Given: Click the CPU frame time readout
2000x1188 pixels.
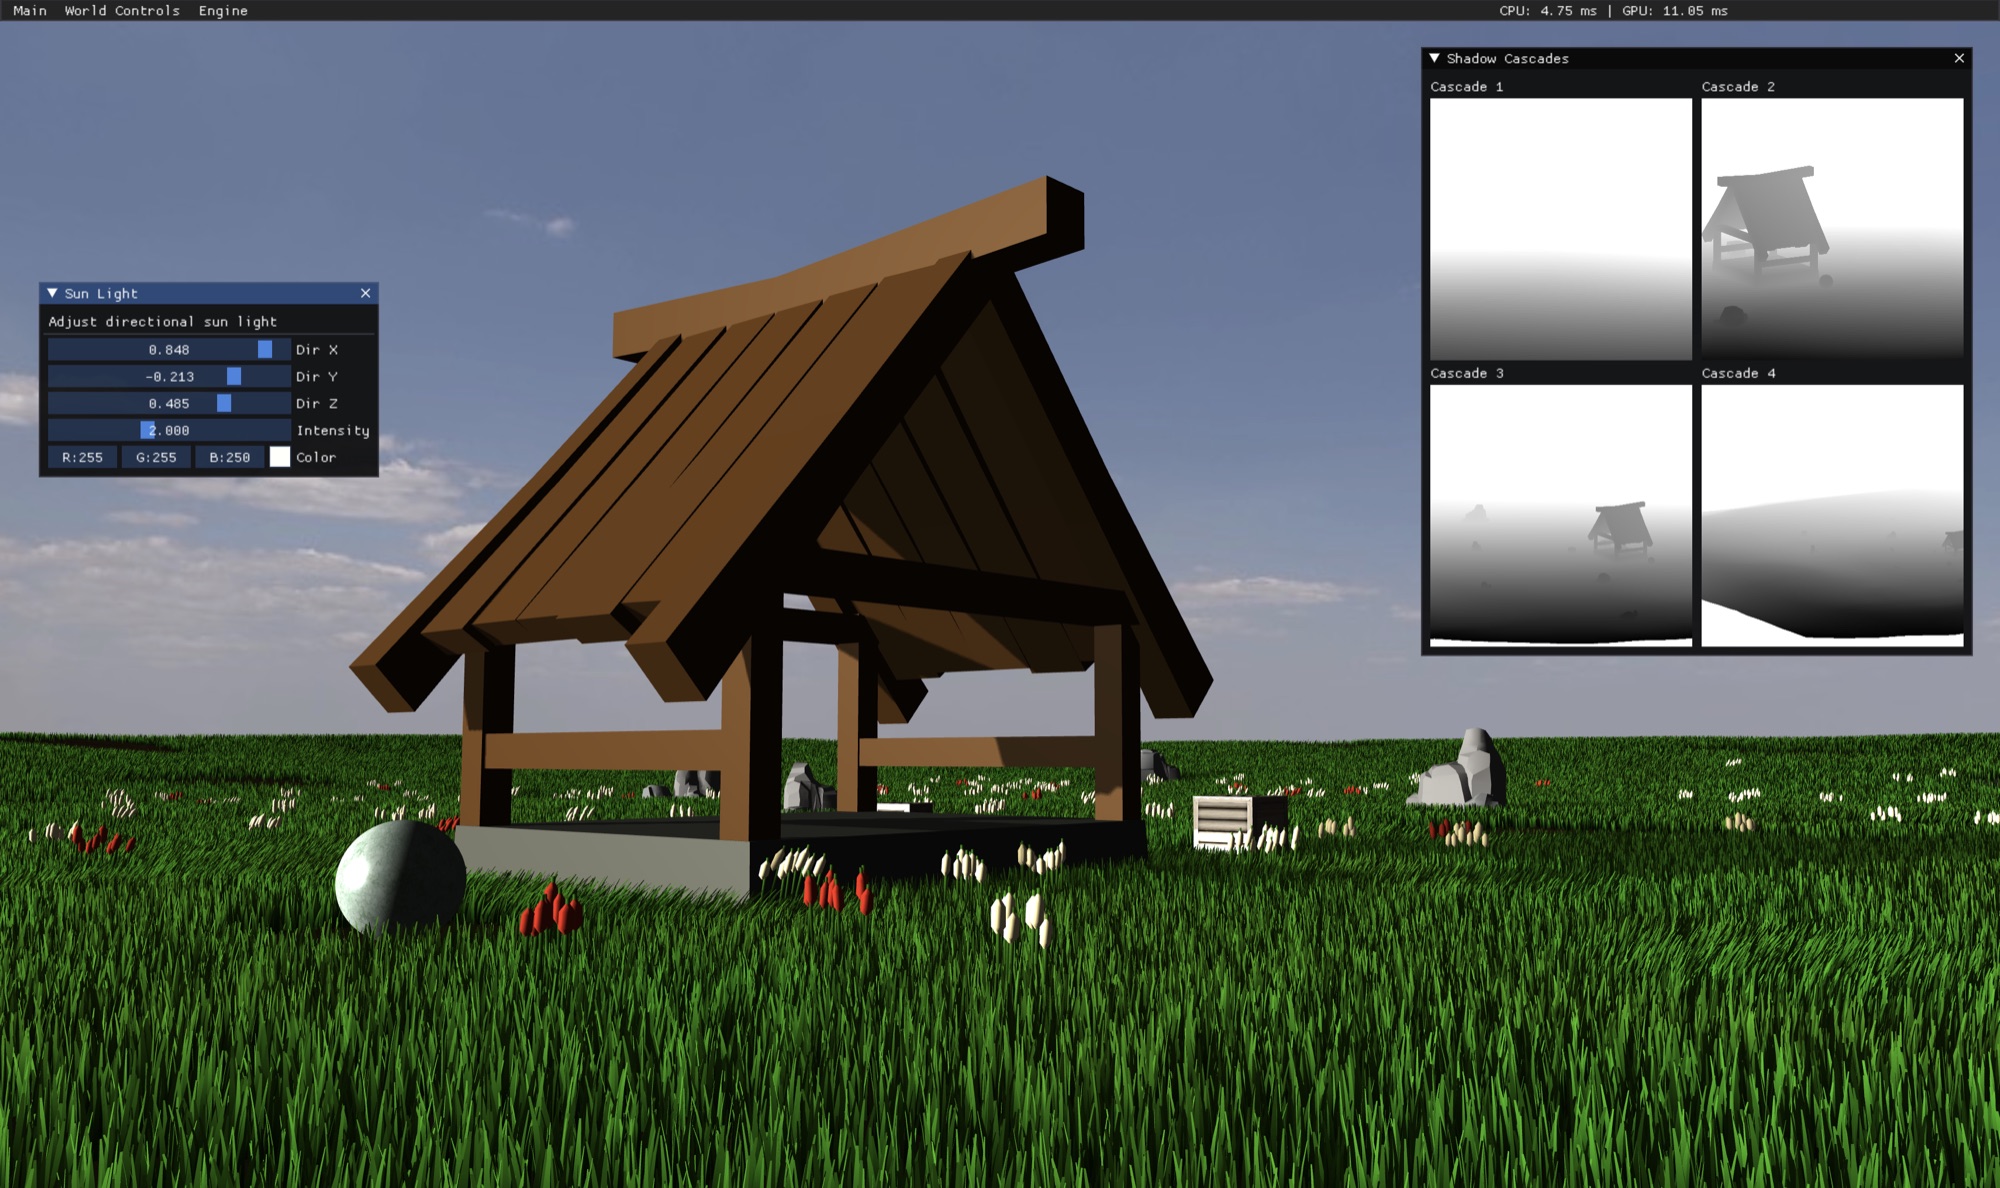Looking at the screenshot, I should coord(1548,10).
